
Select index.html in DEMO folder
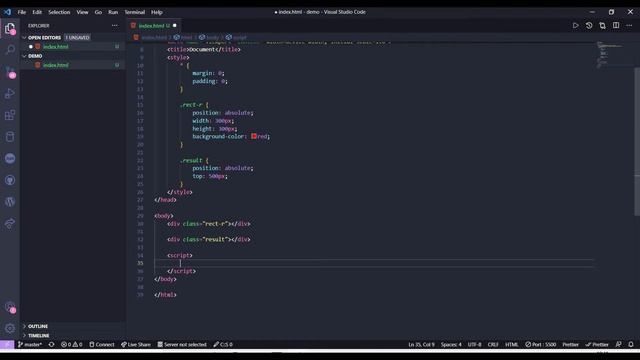pos(73,65)
